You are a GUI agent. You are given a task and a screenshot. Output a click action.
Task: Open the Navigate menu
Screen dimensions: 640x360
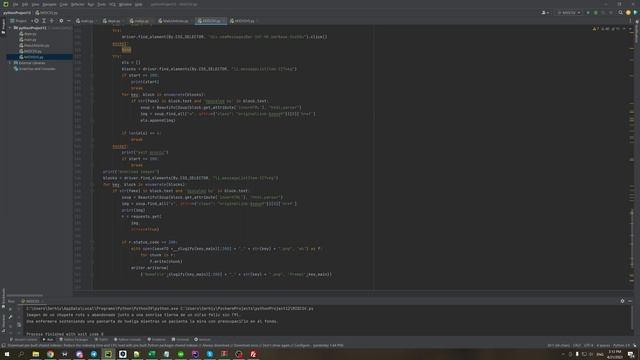49,4
